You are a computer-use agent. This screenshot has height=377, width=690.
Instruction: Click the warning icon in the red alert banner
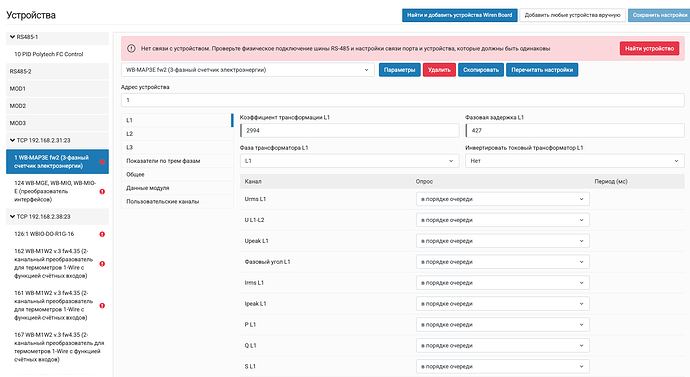131,48
